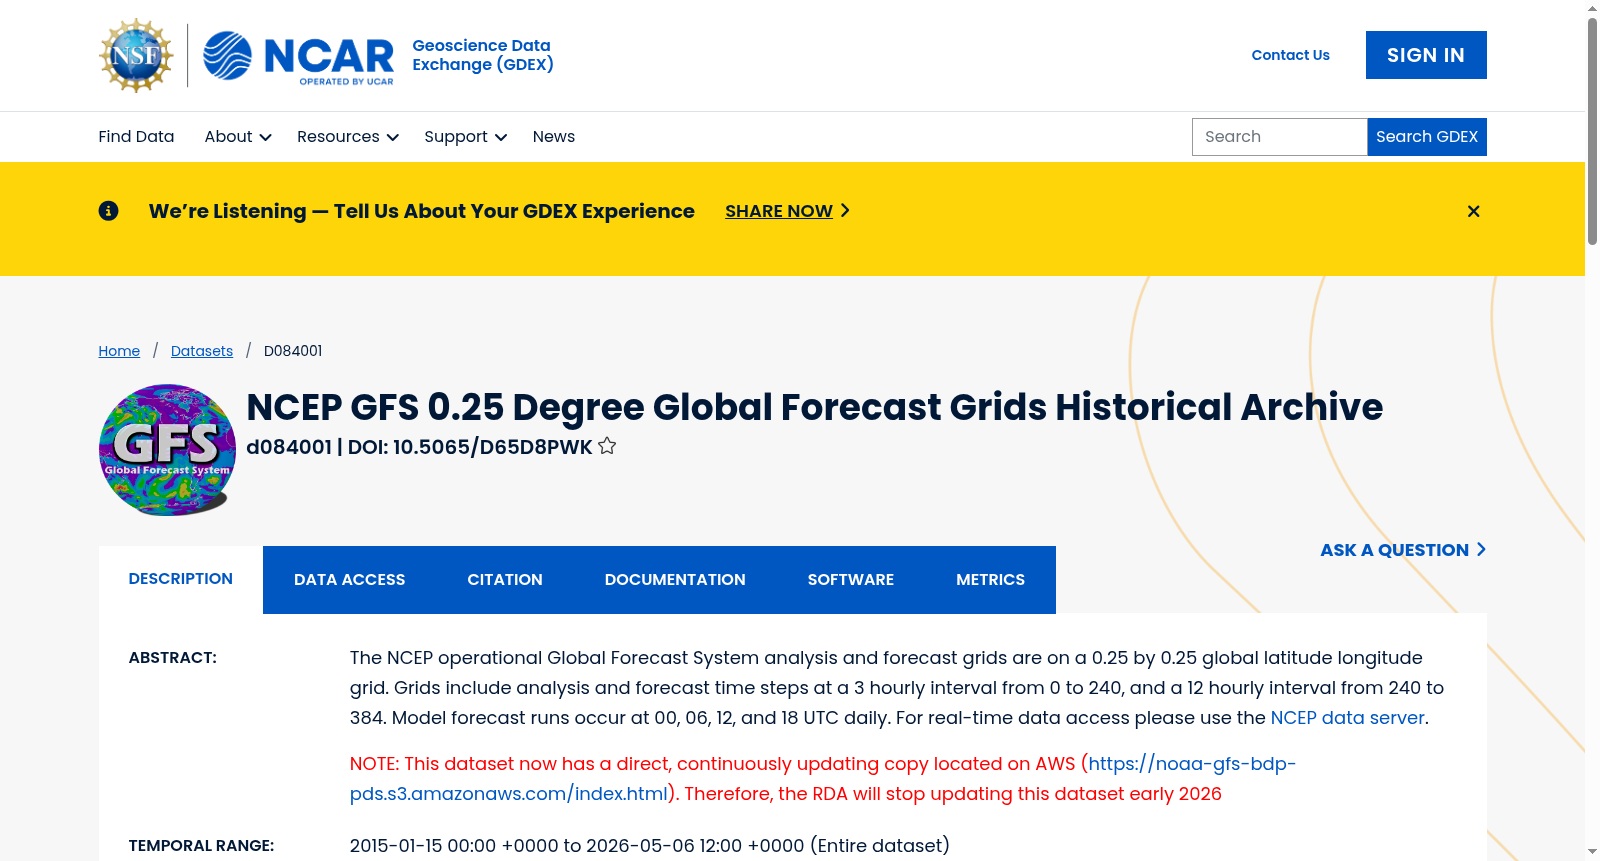Click the dataset title heading text
Screen dimensions: 1600x861
(x=814, y=408)
